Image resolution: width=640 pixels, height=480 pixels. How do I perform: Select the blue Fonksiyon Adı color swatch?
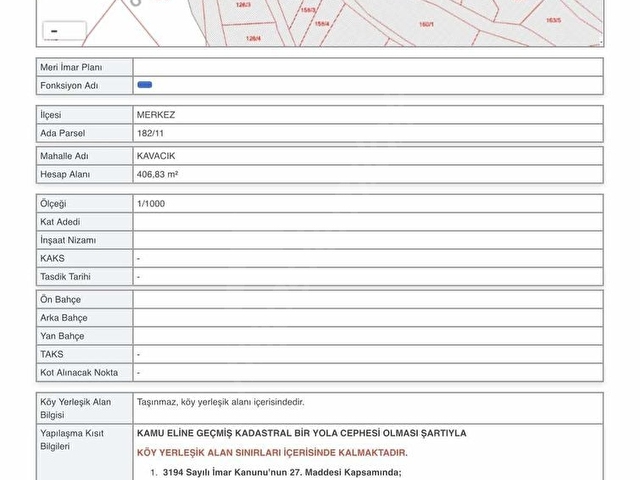pos(144,85)
